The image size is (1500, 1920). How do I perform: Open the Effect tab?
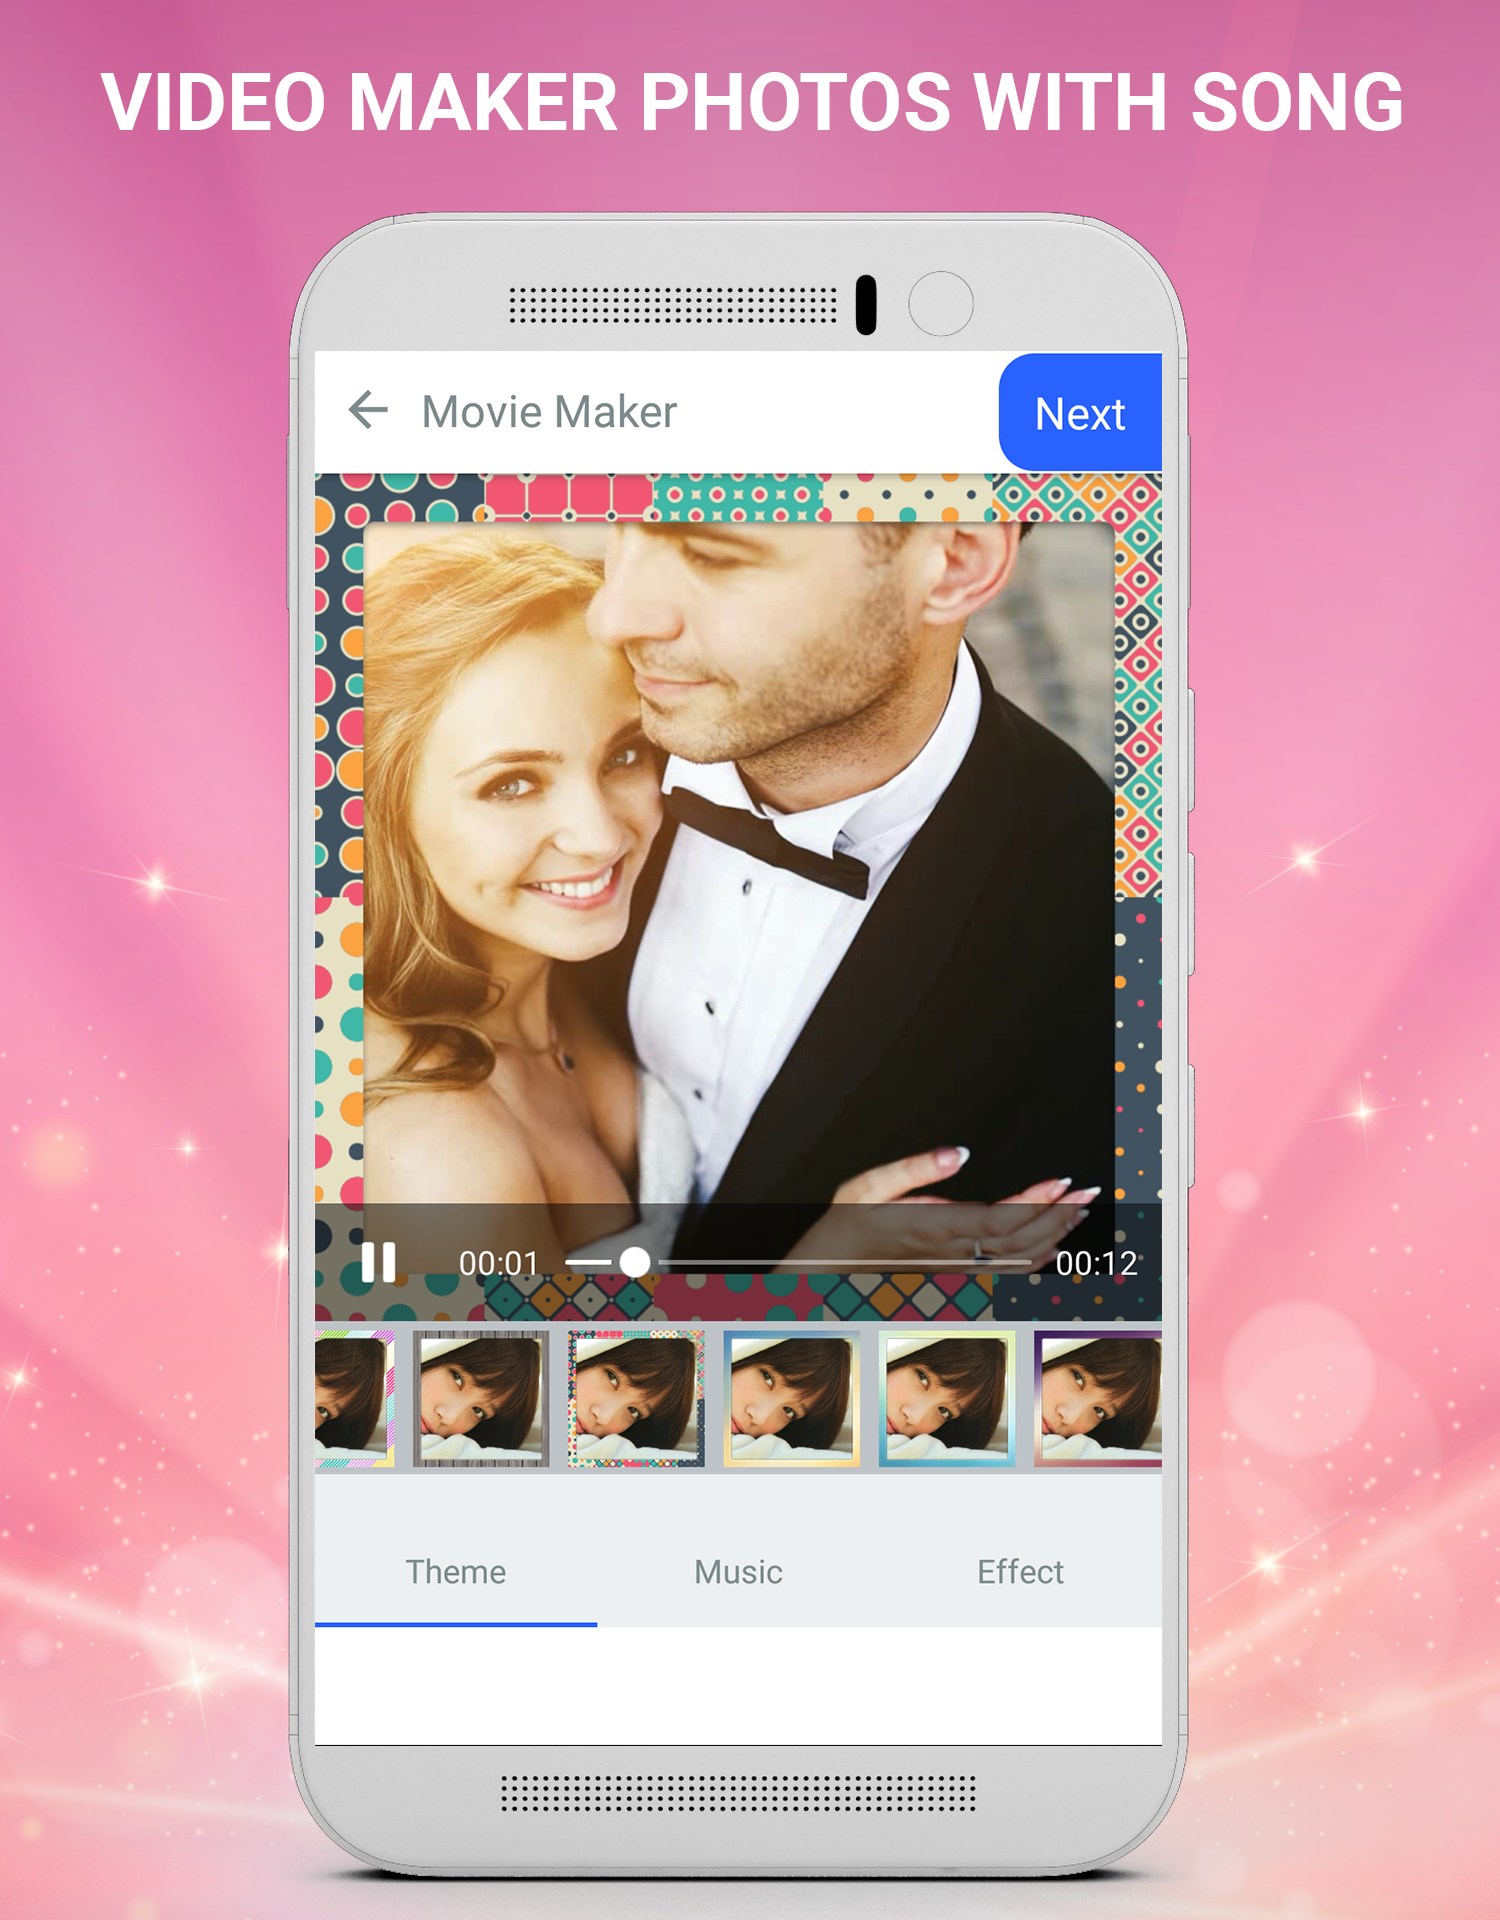tap(1020, 1572)
